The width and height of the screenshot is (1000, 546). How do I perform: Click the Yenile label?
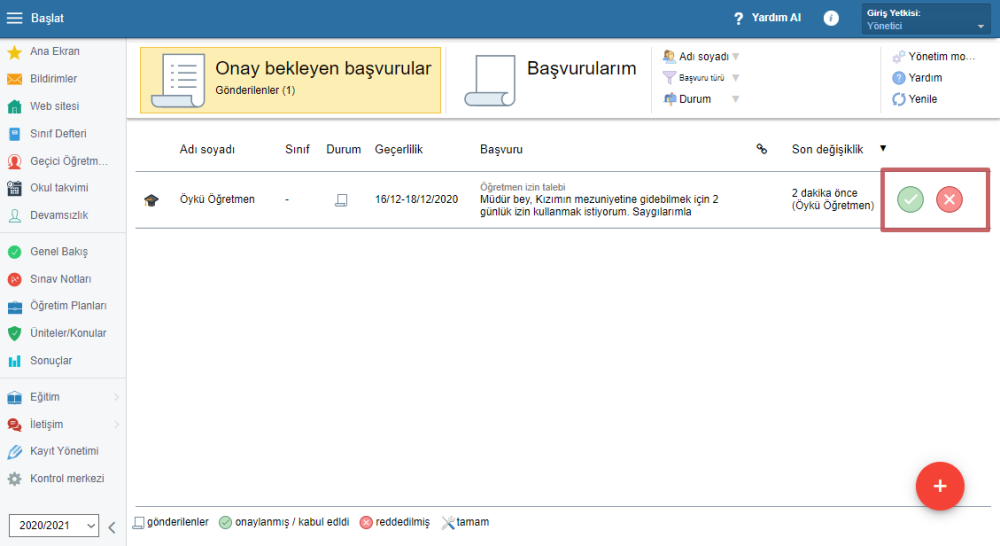(923, 100)
